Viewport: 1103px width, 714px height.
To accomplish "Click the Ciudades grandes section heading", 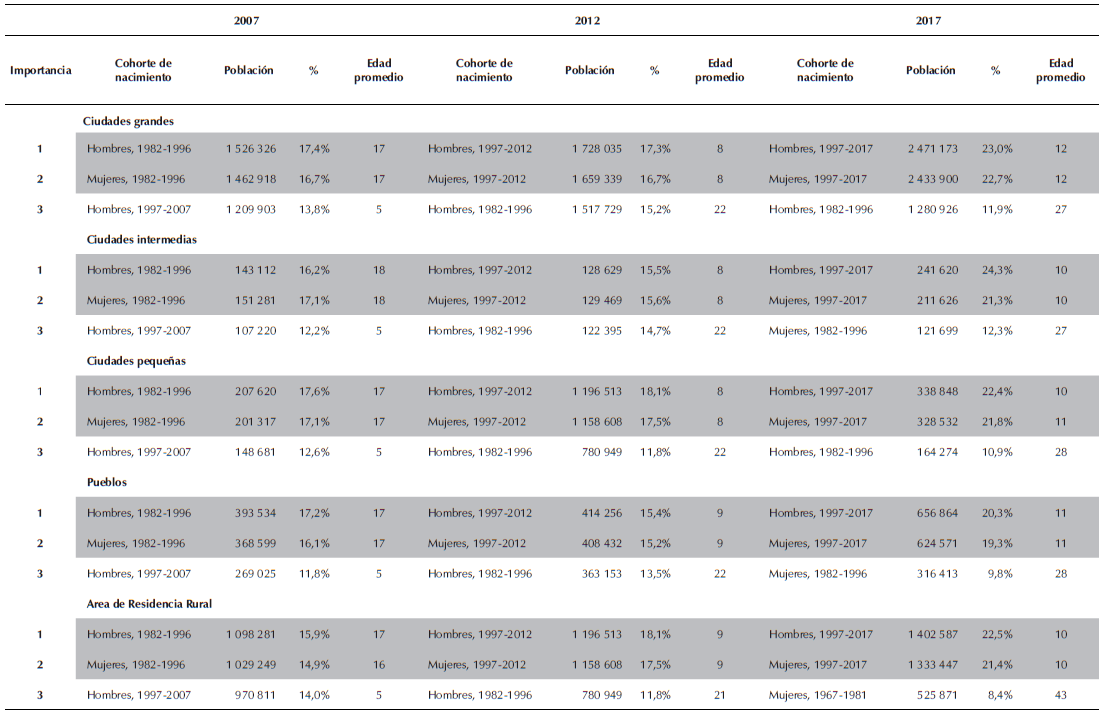I will (128, 120).
